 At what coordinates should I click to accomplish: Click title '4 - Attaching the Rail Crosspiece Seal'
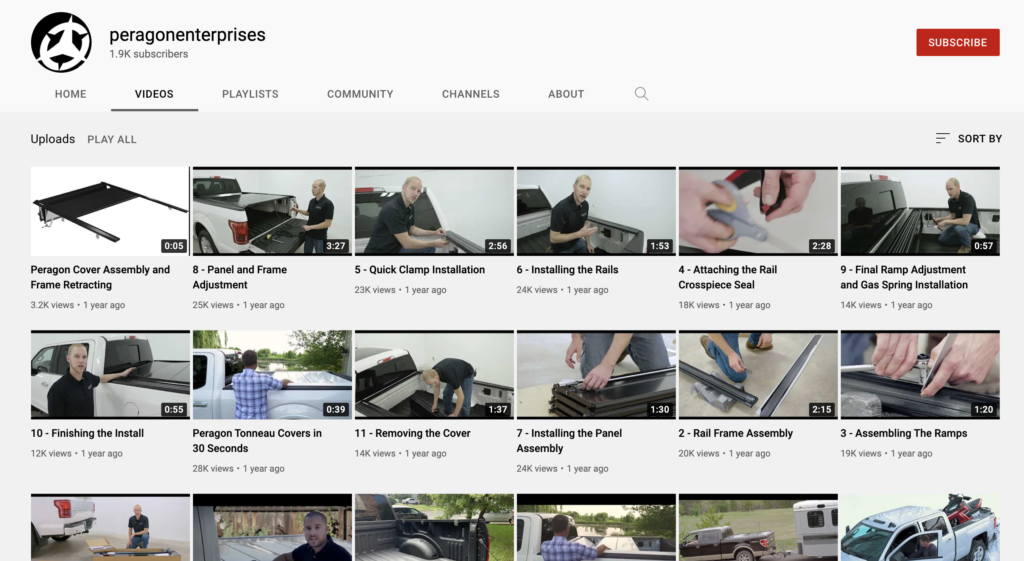point(728,277)
